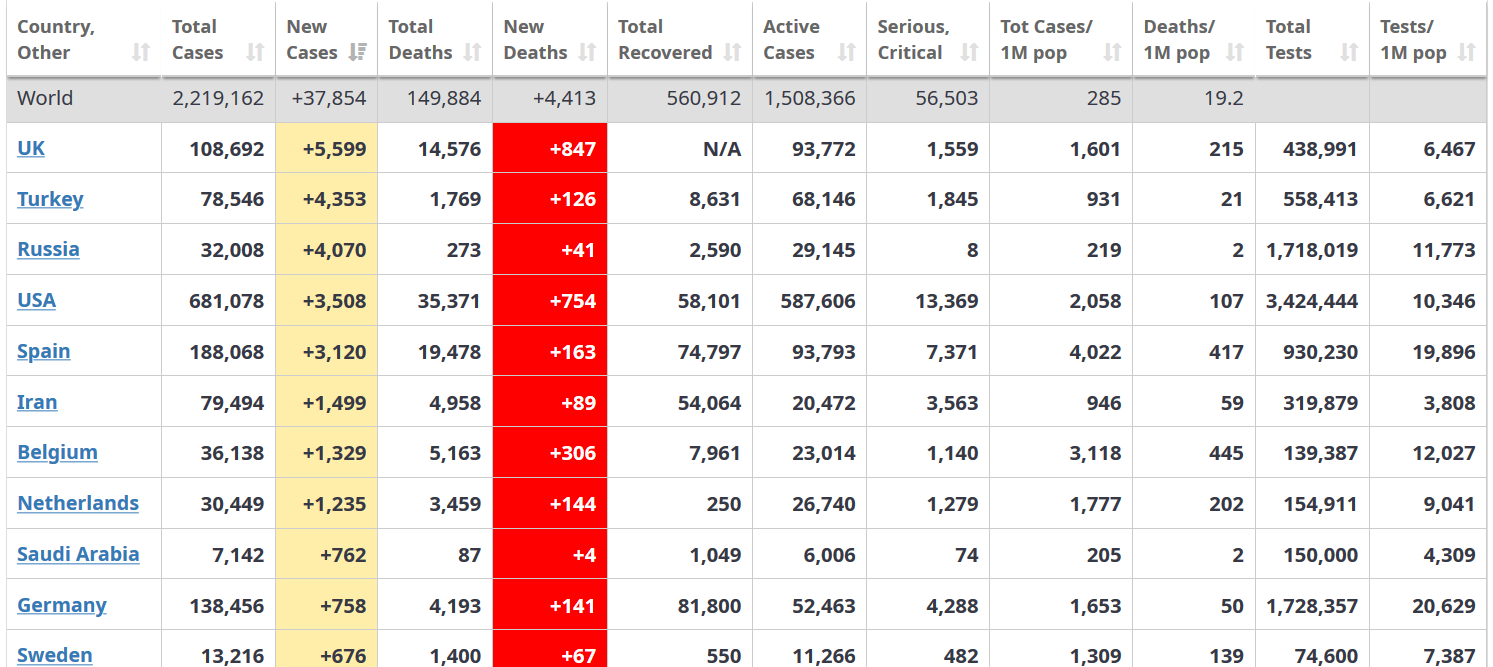The image size is (1493, 667).
Task: Click sort arrows in Country, Other header
Action: [141, 53]
